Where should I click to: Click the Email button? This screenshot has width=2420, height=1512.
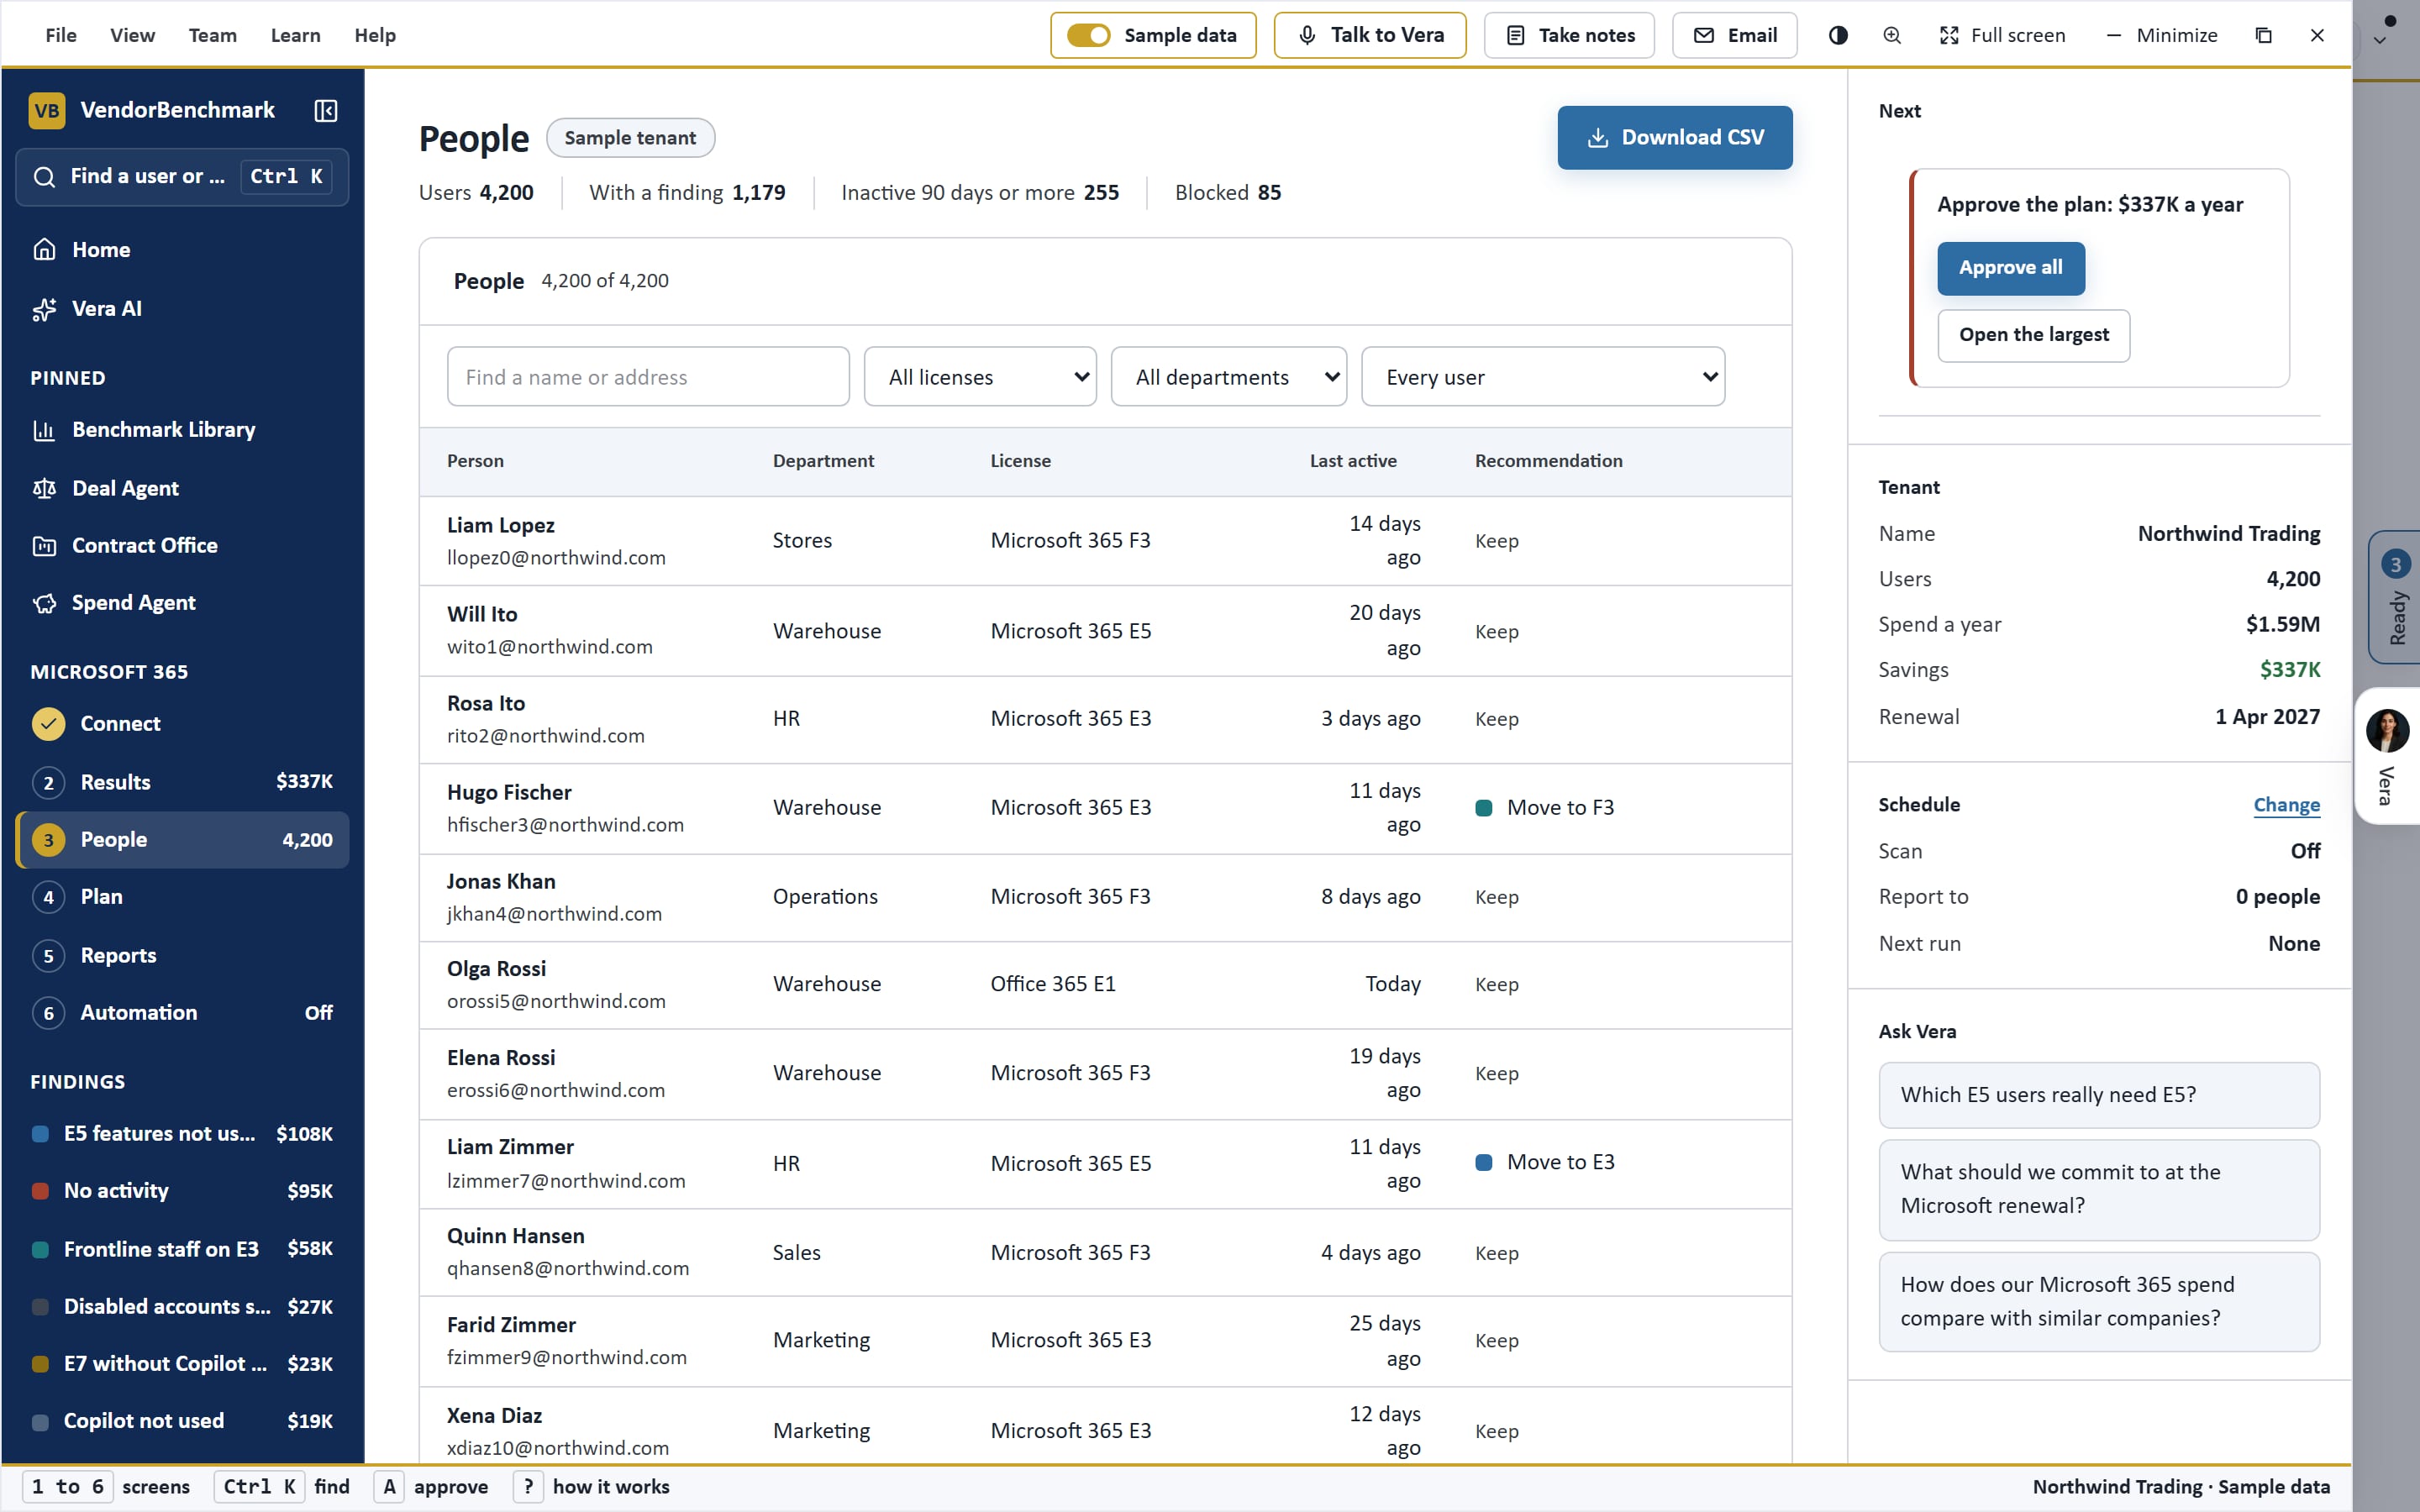[1735, 35]
